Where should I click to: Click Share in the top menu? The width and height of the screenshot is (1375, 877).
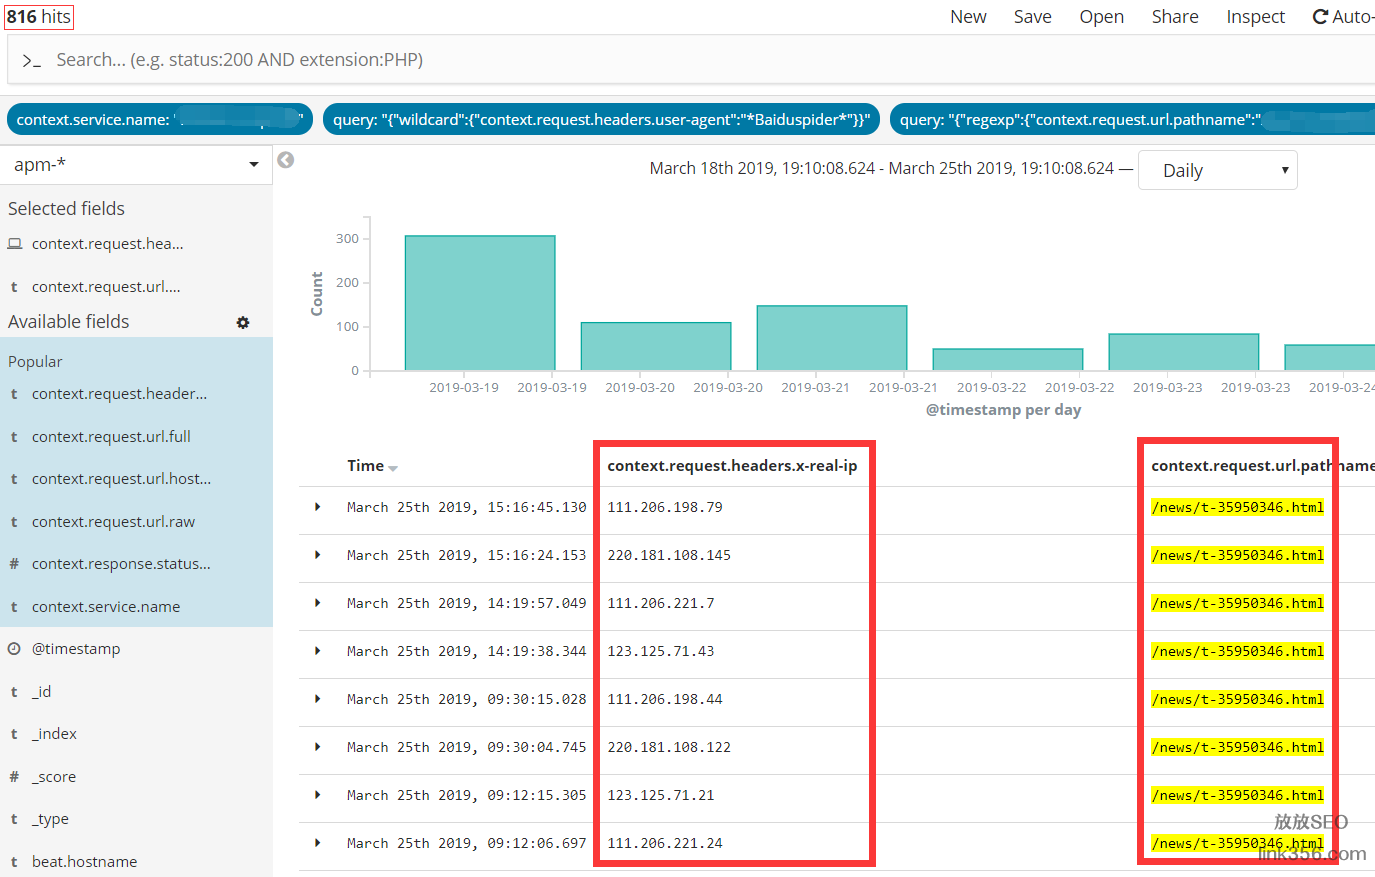1175,17
